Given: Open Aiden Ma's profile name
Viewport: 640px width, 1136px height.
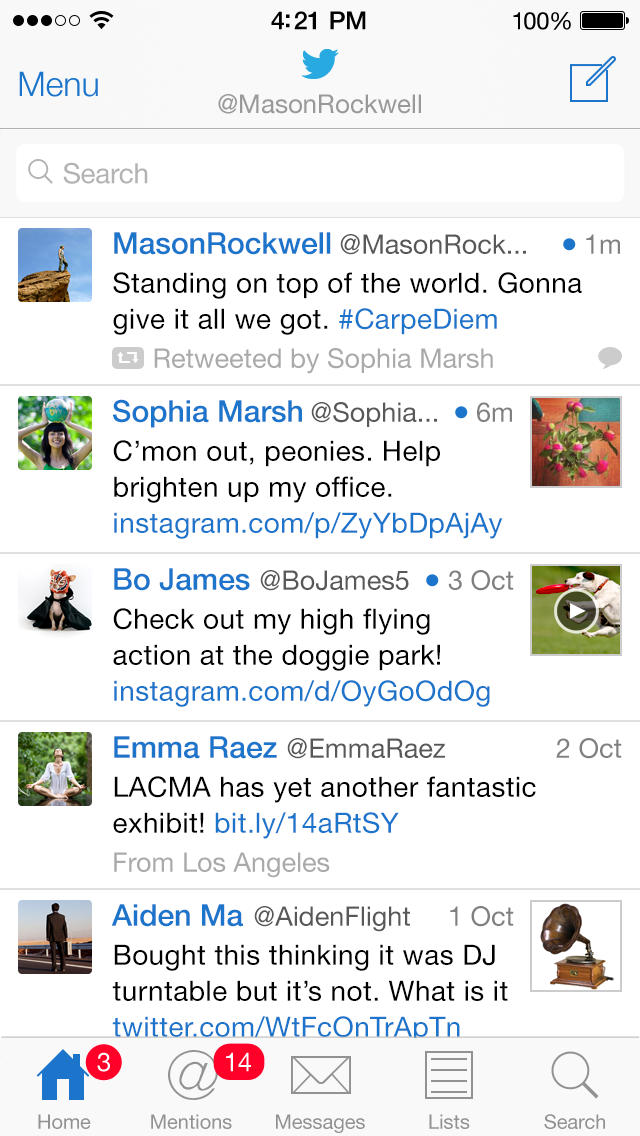Looking at the screenshot, I should point(178,916).
